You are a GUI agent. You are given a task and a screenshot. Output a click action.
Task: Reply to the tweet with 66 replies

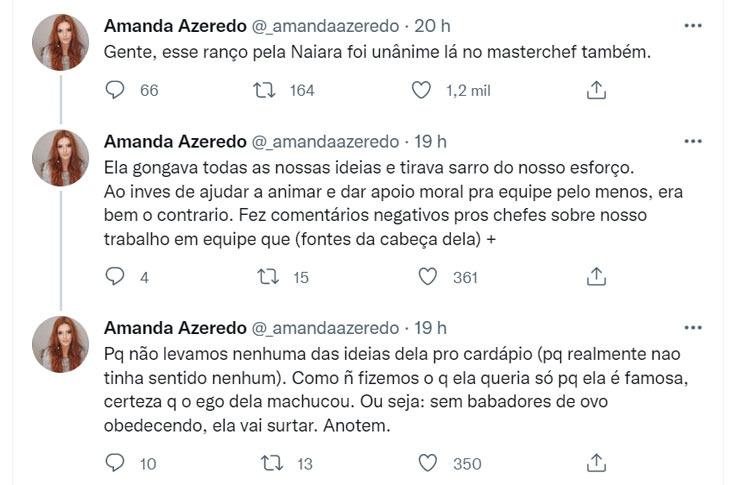coord(115,90)
